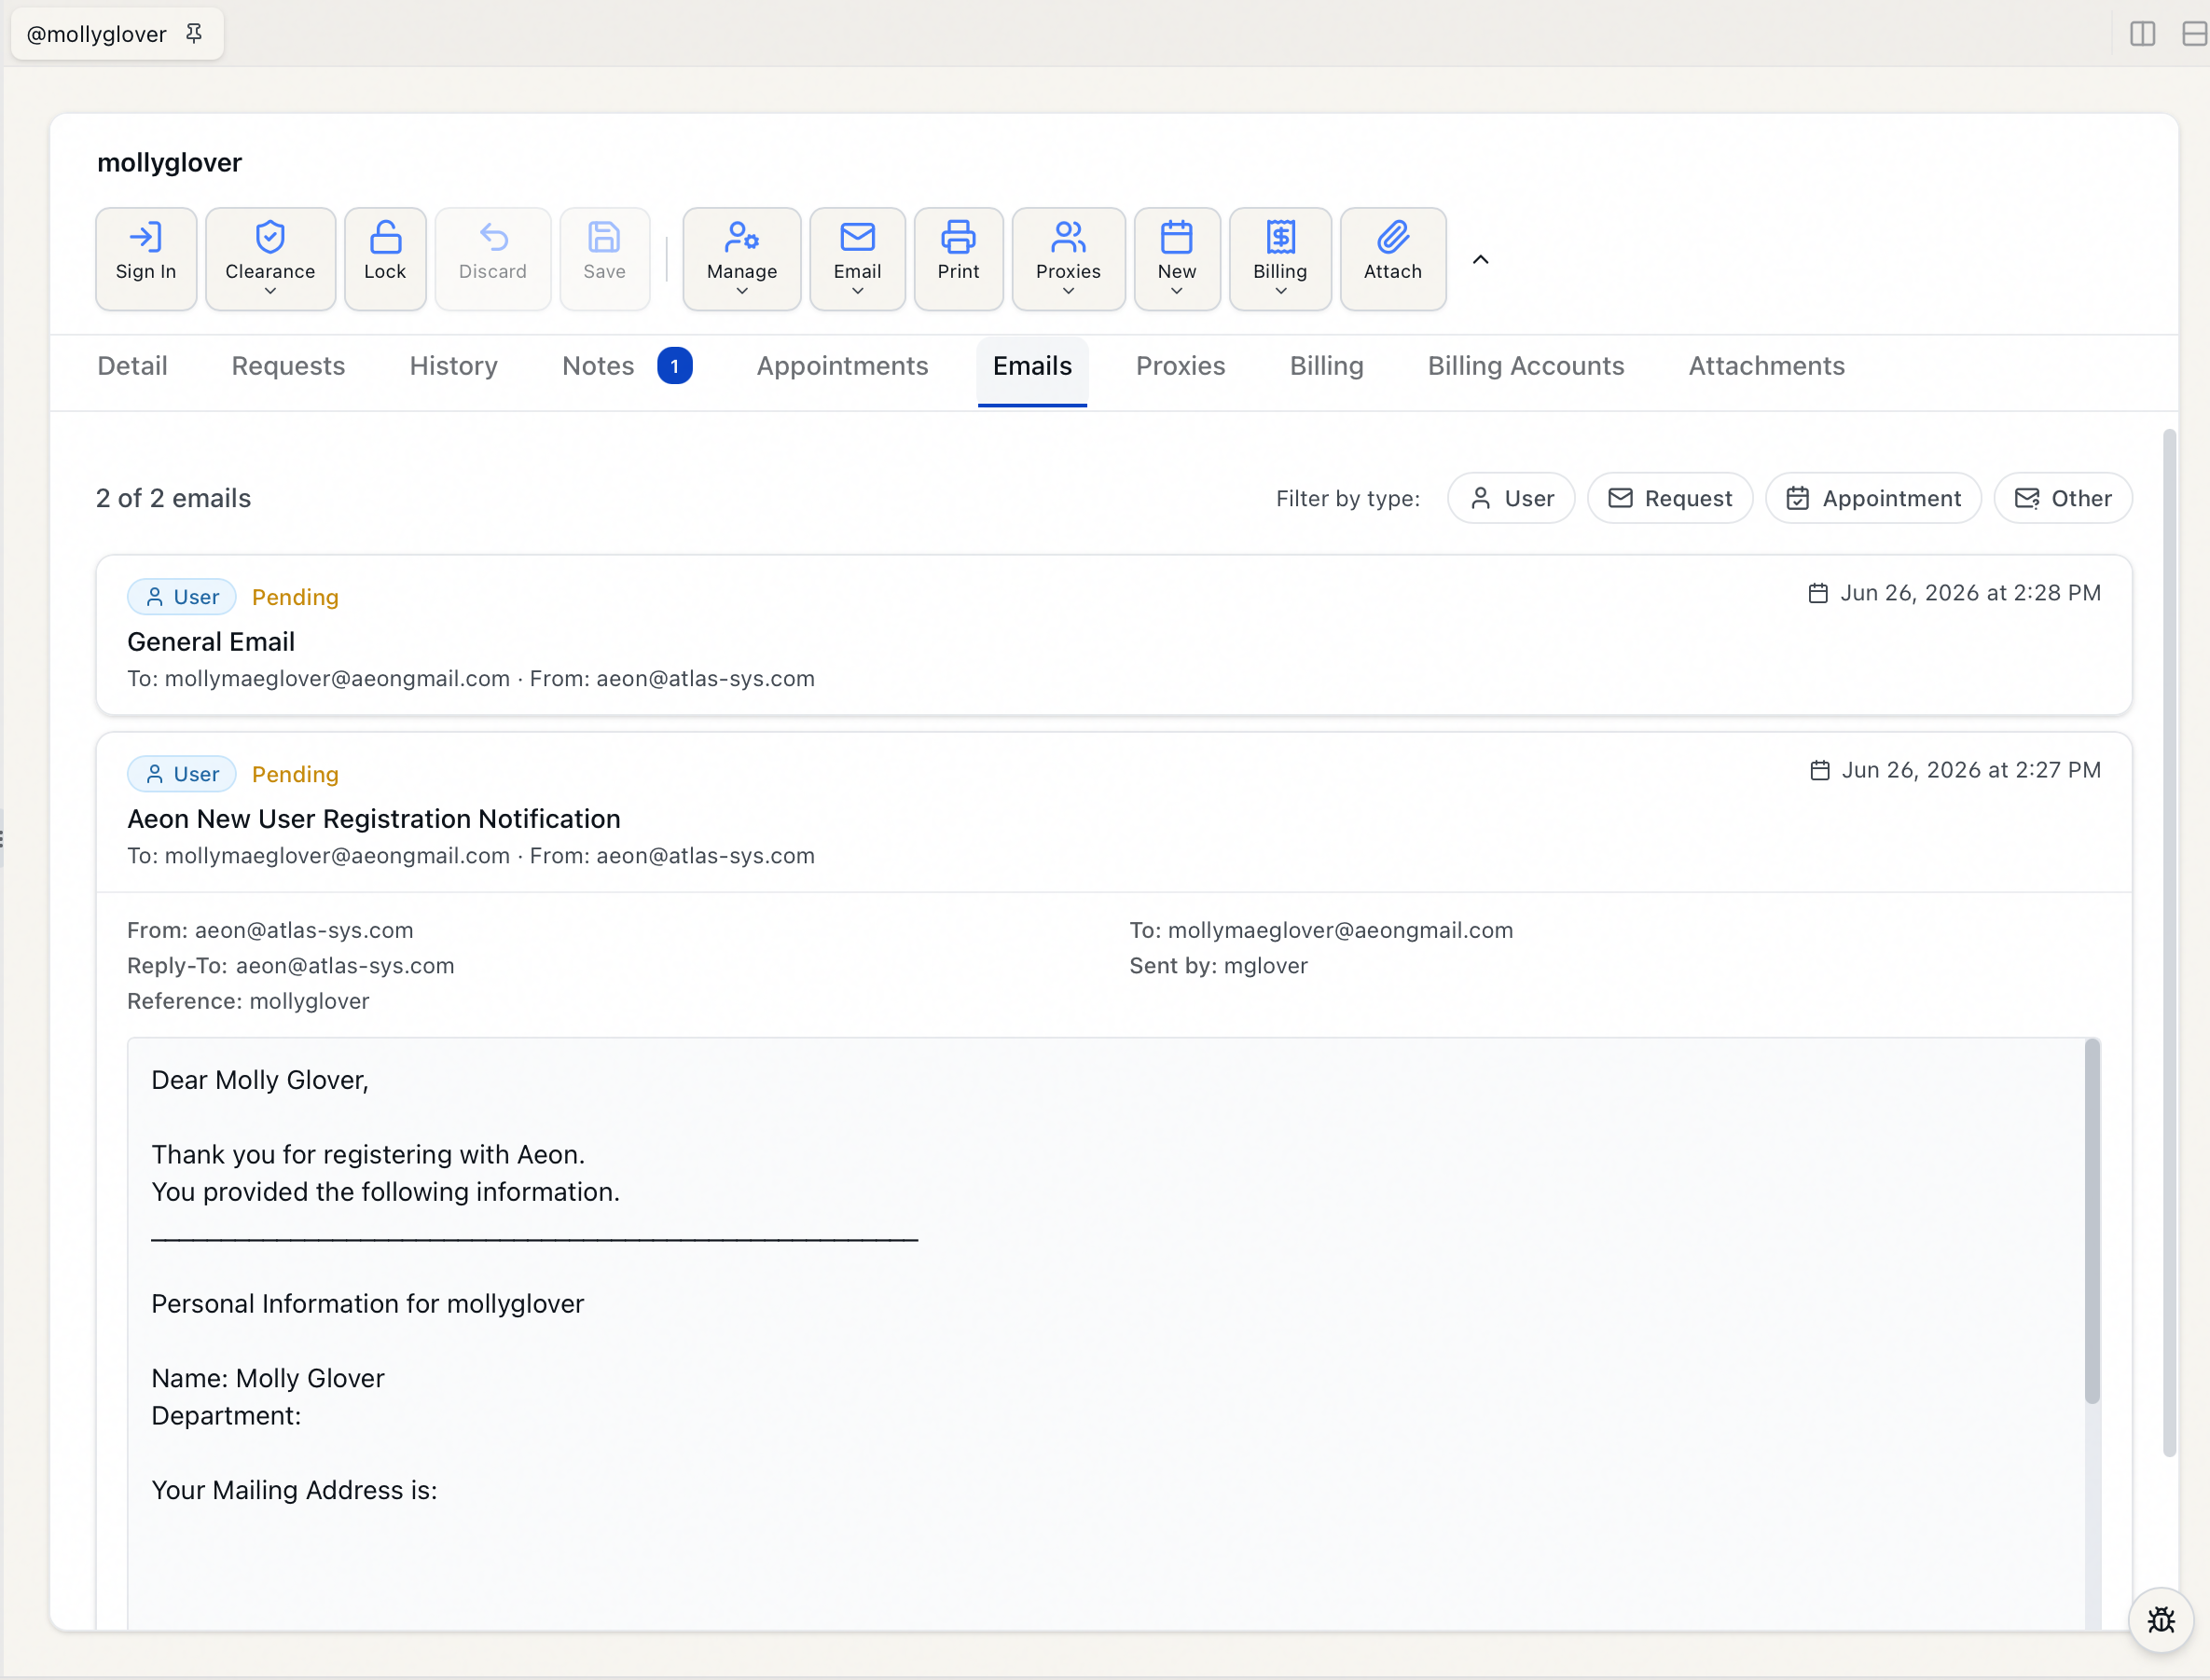Click the 'Sent by: mglover' text
The image size is (2210, 1680).
click(1218, 966)
